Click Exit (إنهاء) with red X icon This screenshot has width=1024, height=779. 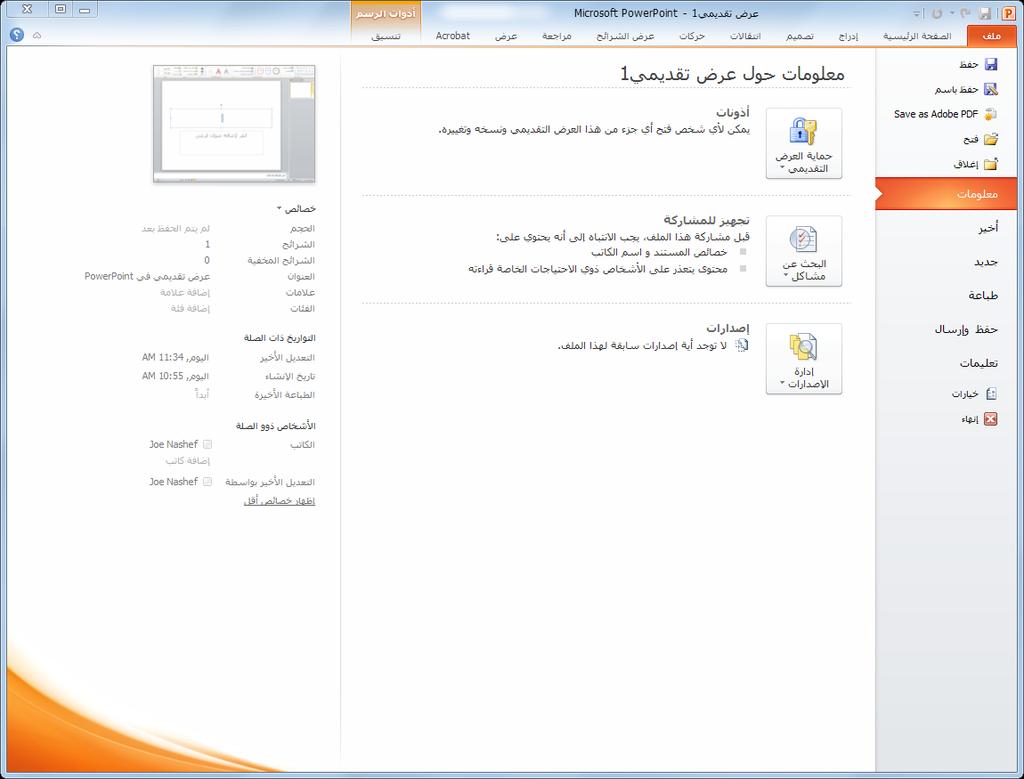click(979, 419)
